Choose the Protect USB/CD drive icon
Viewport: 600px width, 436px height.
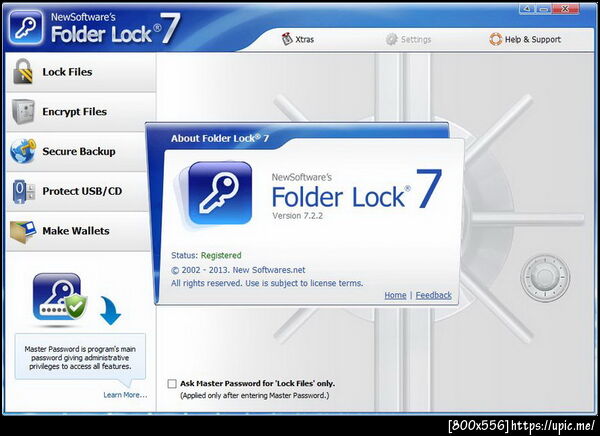pyautogui.click(x=23, y=191)
